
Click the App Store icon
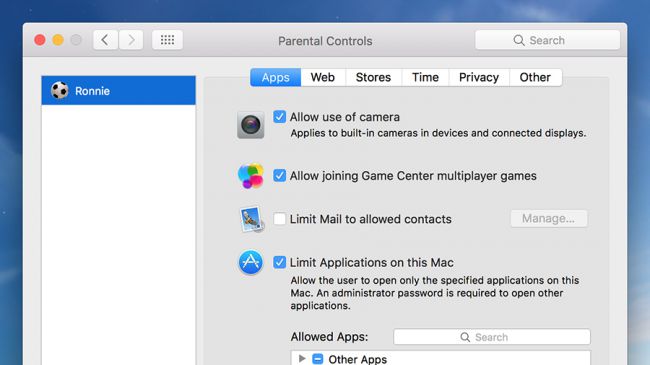(x=250, y=262)
